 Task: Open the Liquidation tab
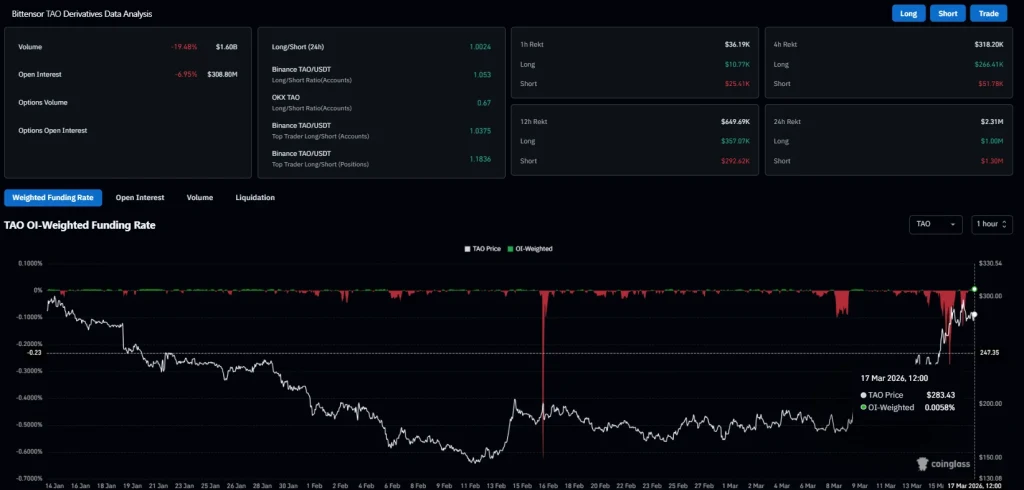coord(255,197)
